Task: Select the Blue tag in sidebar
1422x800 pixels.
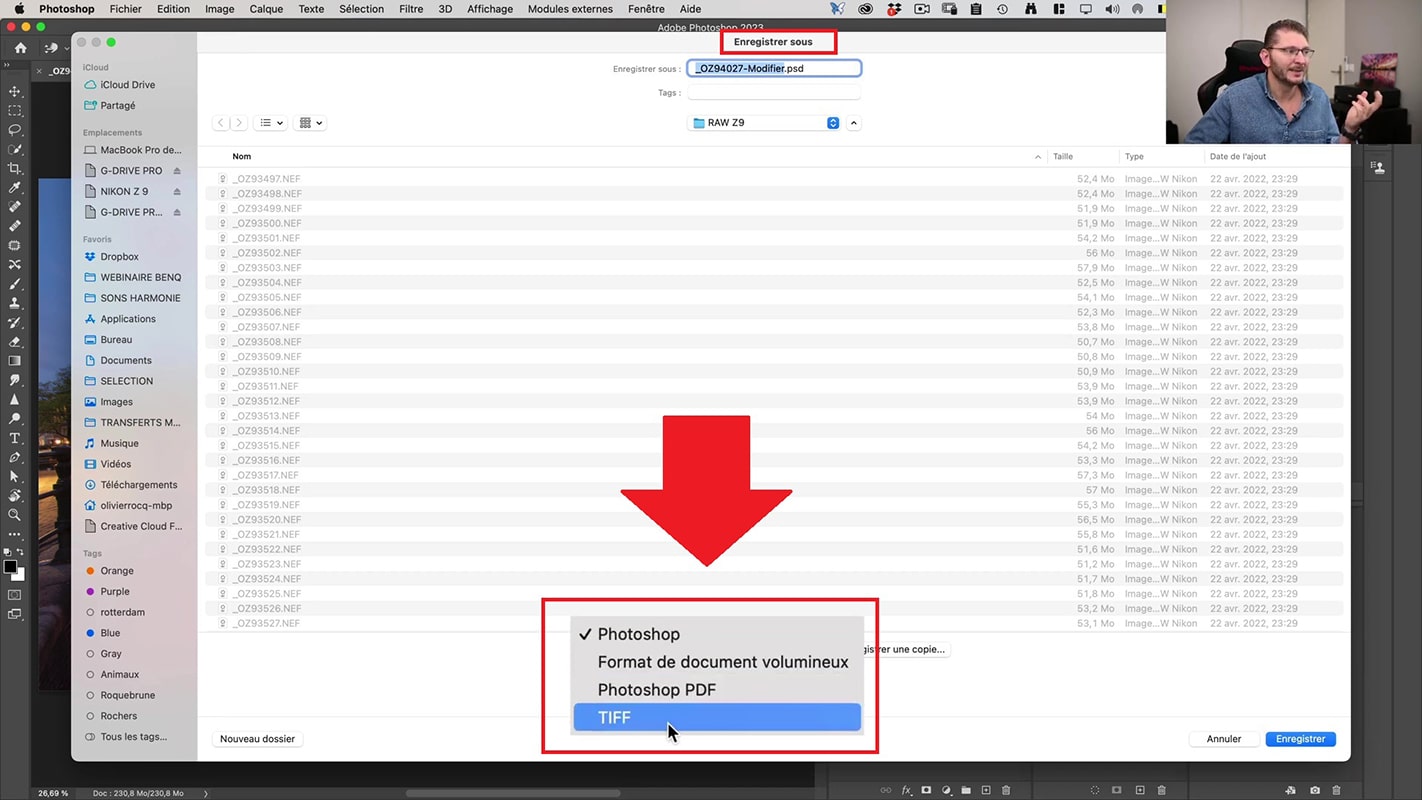Action: tap(110, 633)
